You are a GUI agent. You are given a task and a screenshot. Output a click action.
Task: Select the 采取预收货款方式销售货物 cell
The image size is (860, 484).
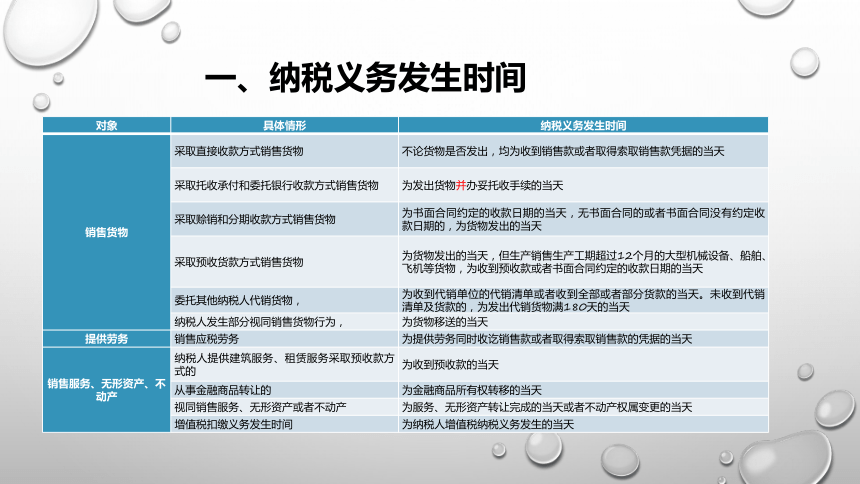[x=284, y=262]
